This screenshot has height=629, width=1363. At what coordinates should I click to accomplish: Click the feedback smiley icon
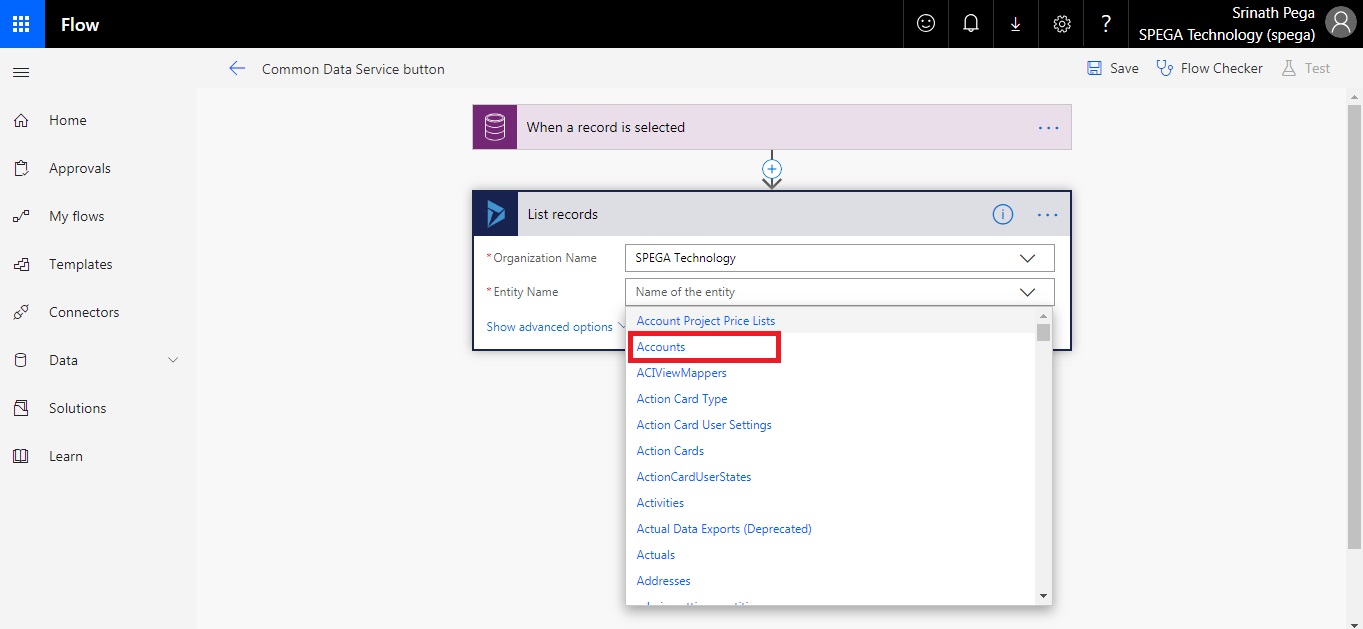pyautogui.click(x=926, y=24)
